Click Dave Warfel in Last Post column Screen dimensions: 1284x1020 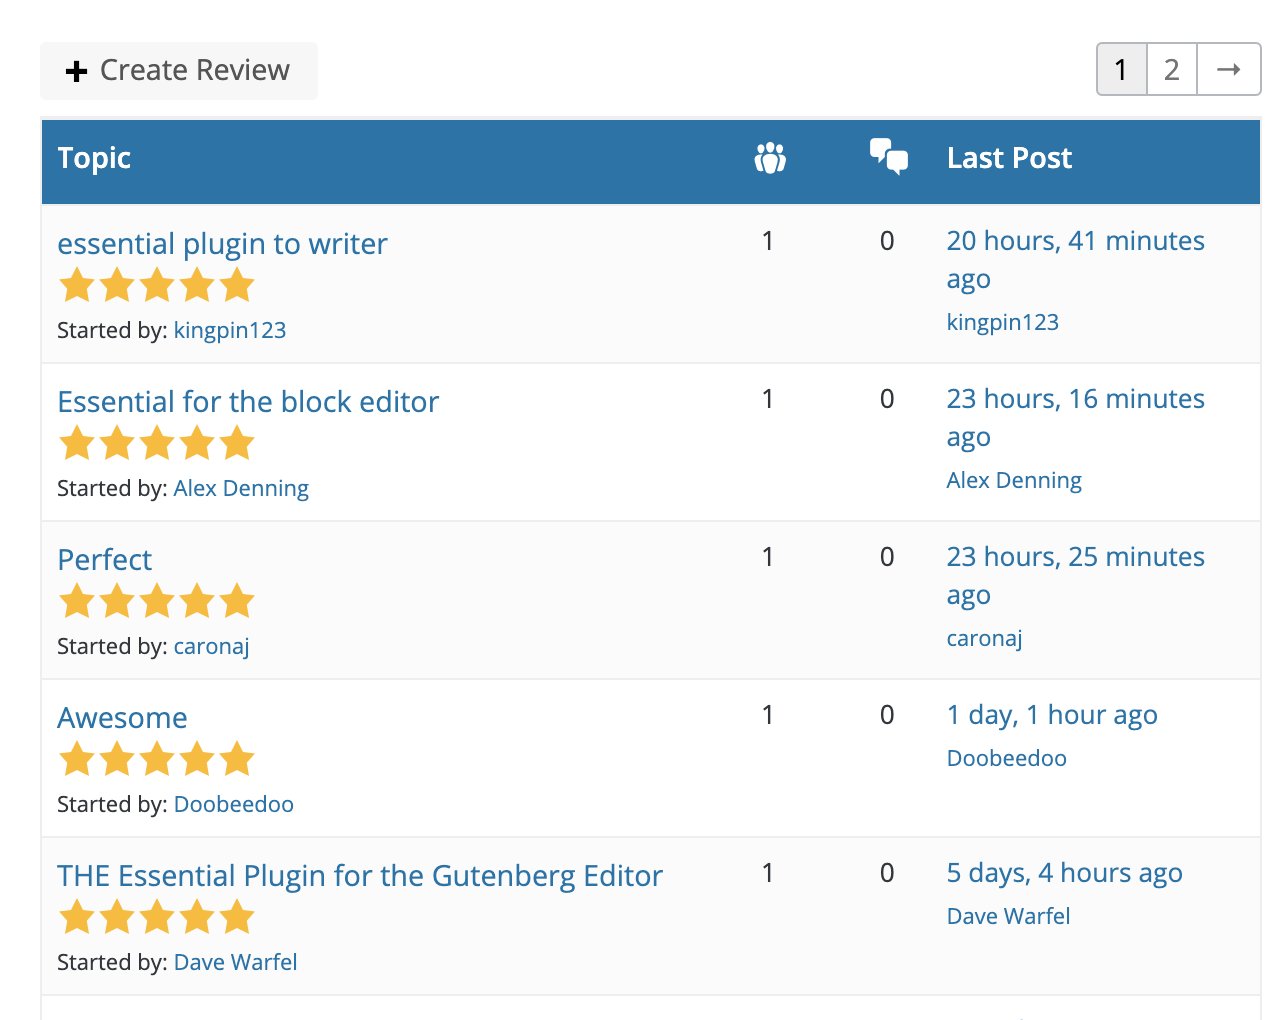(x=1008, y=916)
